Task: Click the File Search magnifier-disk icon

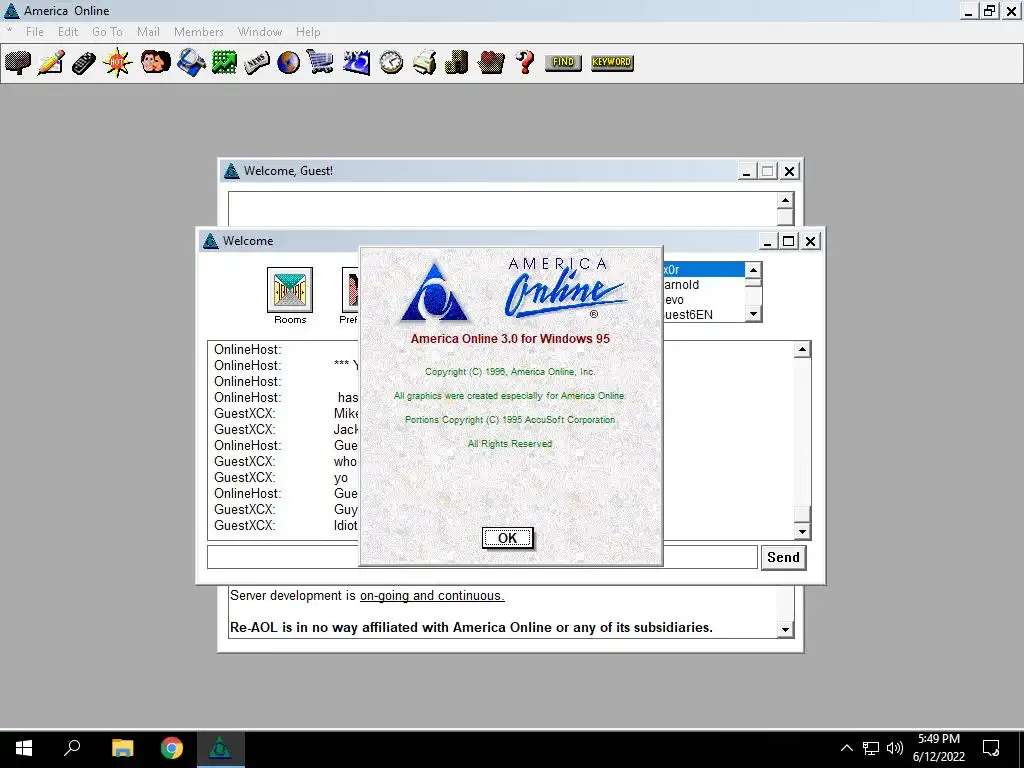Action: pyautogui.click(x=191, y=63)
